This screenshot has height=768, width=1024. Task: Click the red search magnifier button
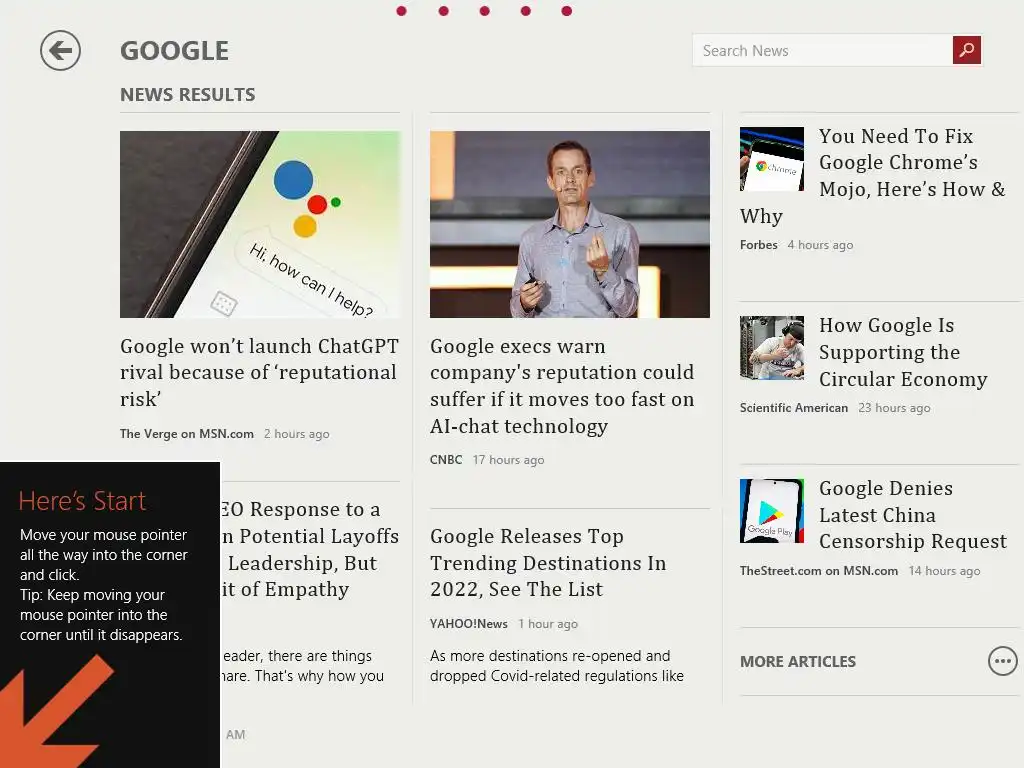coord(967,50)
